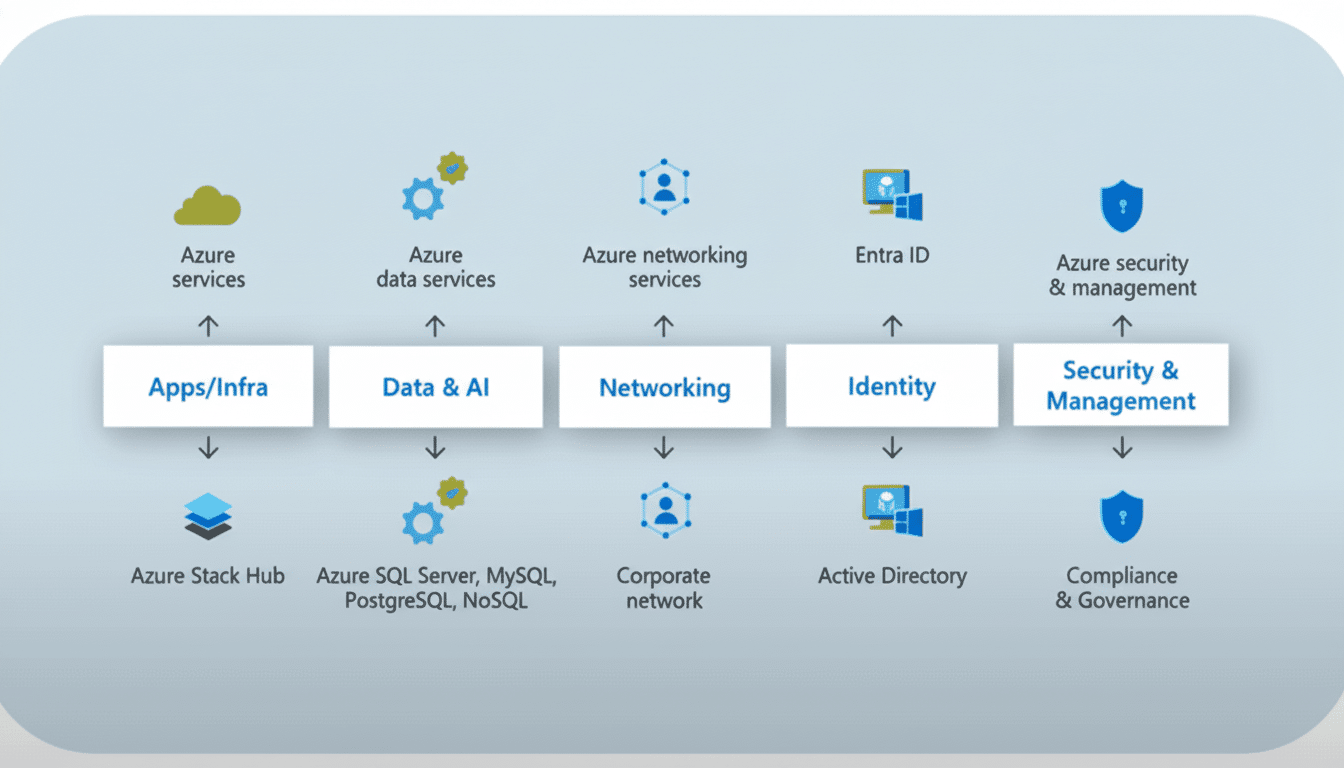1344x768 pixels.
Task: Click the Identity box
Action: pyautogui.click(x=891, y=386)
